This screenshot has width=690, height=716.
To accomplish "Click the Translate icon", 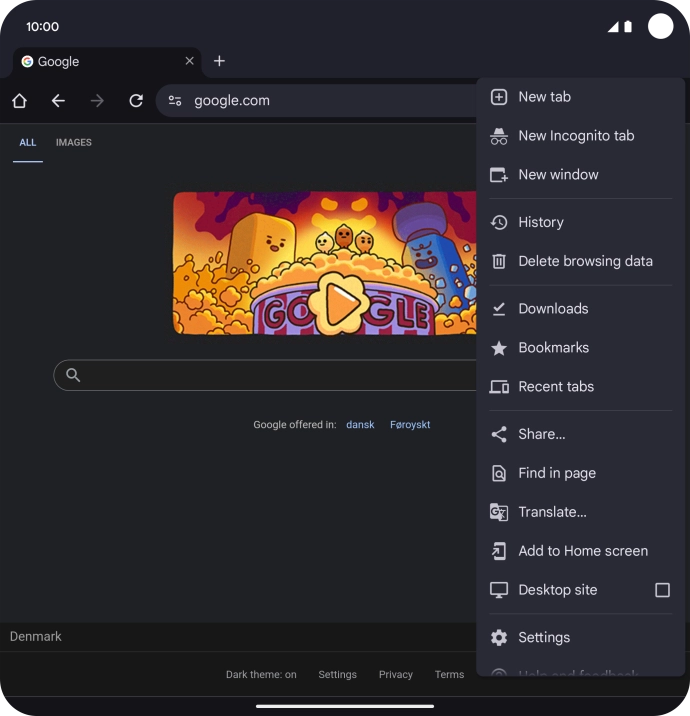I will tap(499, 512).
